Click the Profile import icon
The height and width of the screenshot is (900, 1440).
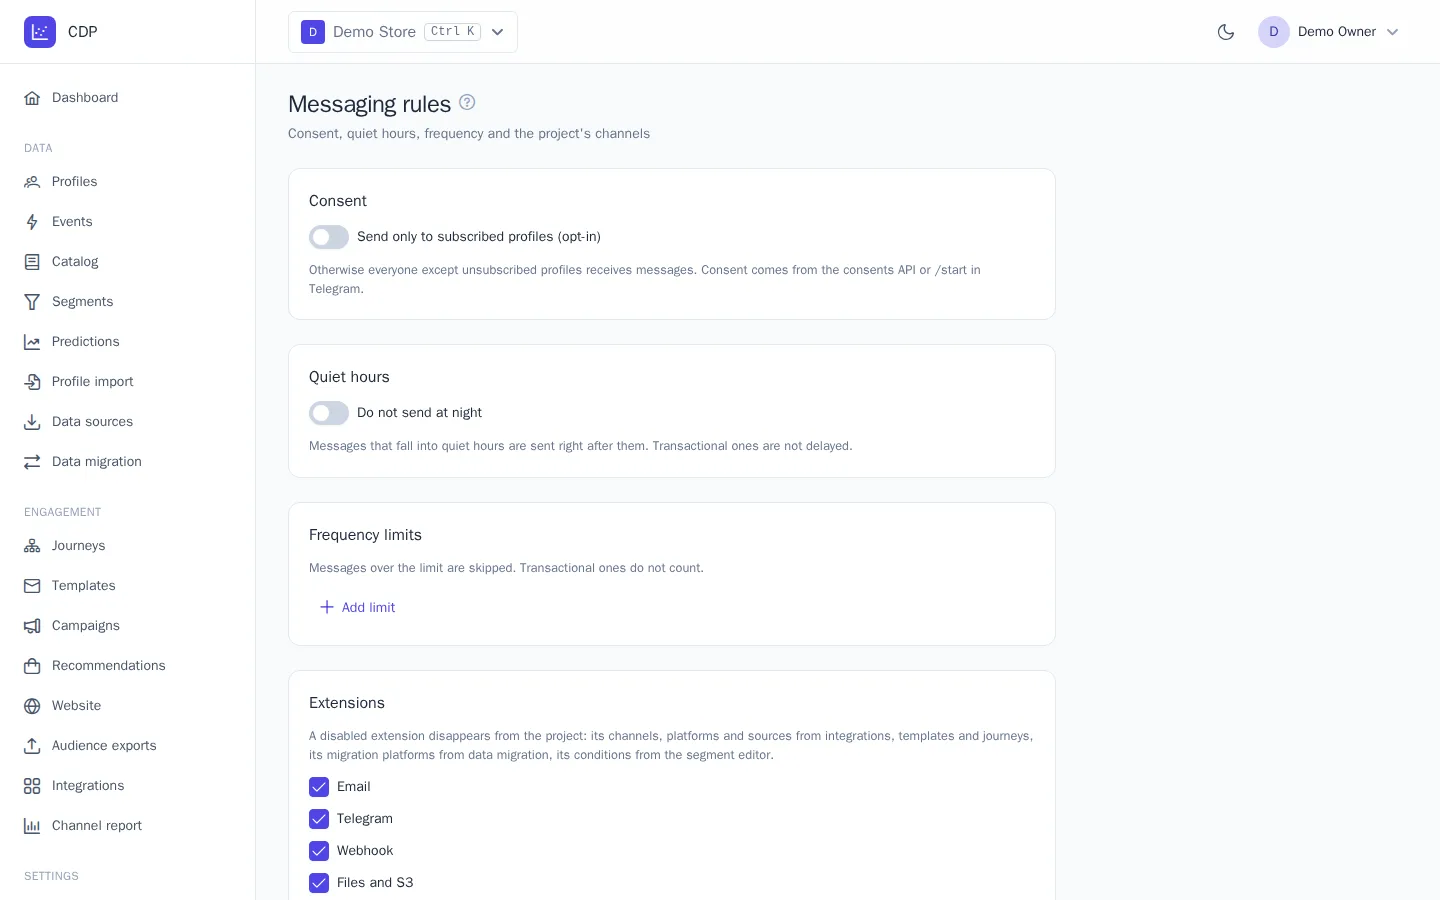tap(32, 382)
